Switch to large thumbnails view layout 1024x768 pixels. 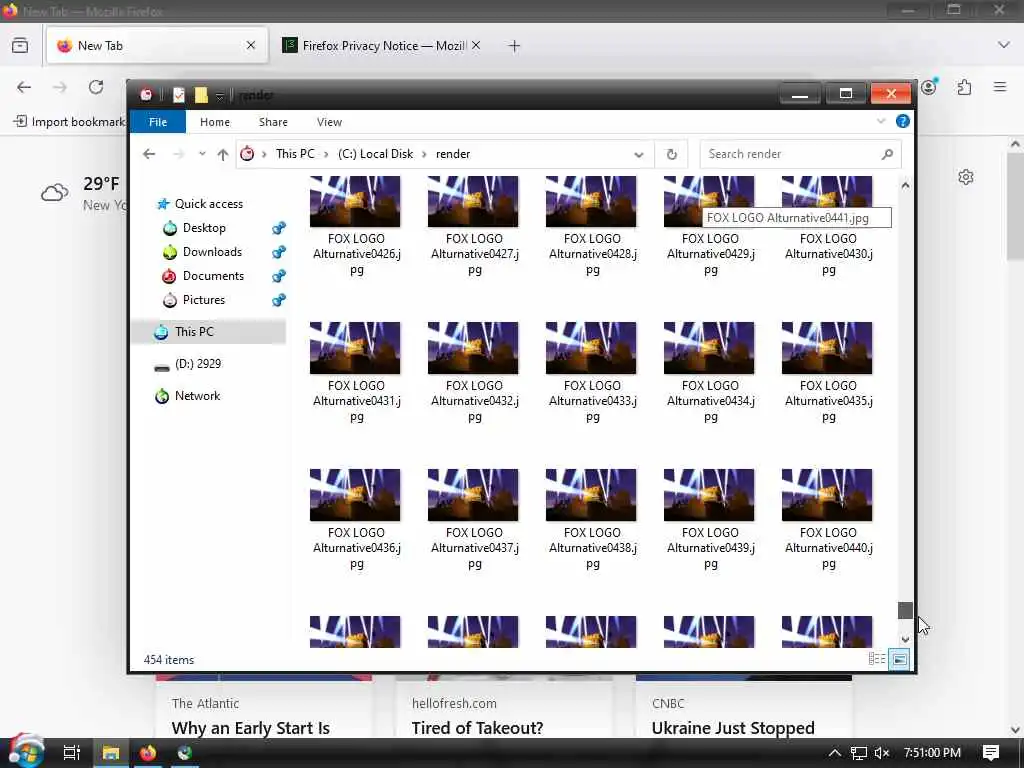[x=899, y=659]
